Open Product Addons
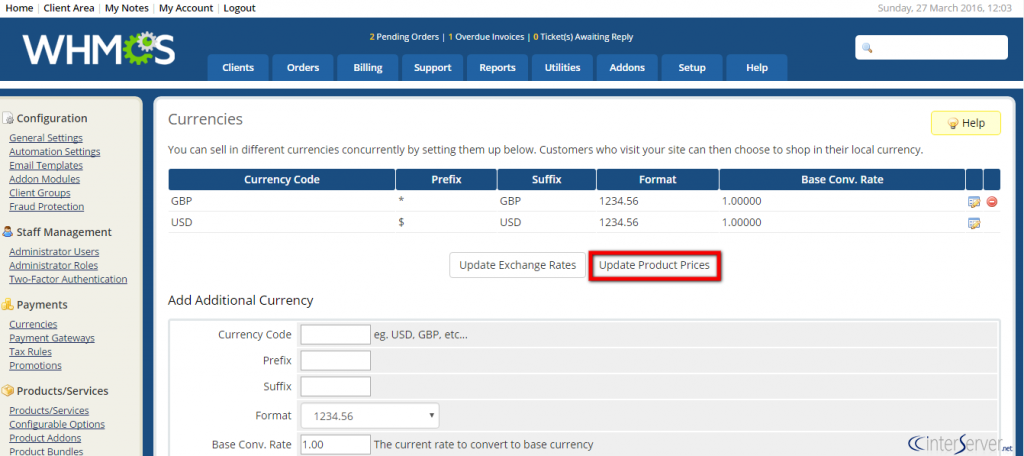The image size is (1024, 456). pos(45,438)
